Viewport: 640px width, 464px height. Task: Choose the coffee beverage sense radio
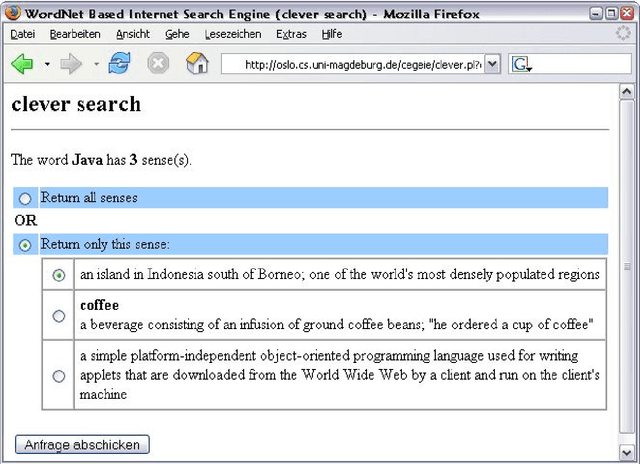(59, 316)
